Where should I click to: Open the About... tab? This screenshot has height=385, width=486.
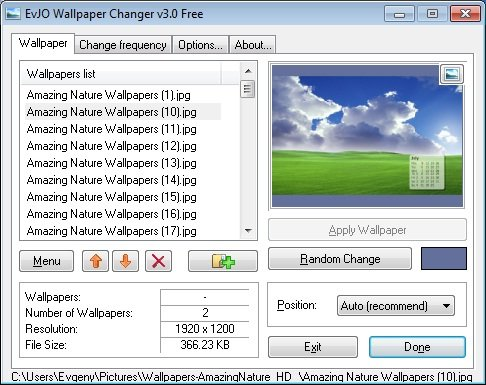[x=253, y=45]
